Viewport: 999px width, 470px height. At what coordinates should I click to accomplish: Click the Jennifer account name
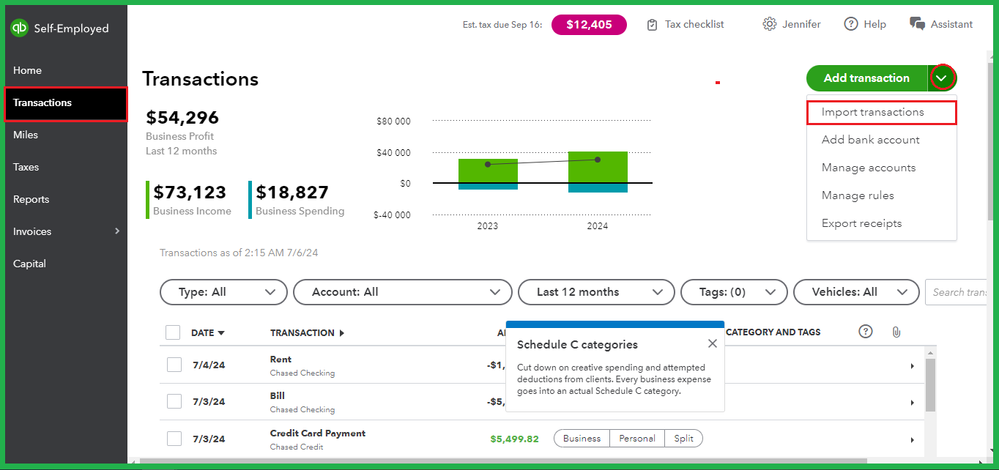click(x=801, y=25)
